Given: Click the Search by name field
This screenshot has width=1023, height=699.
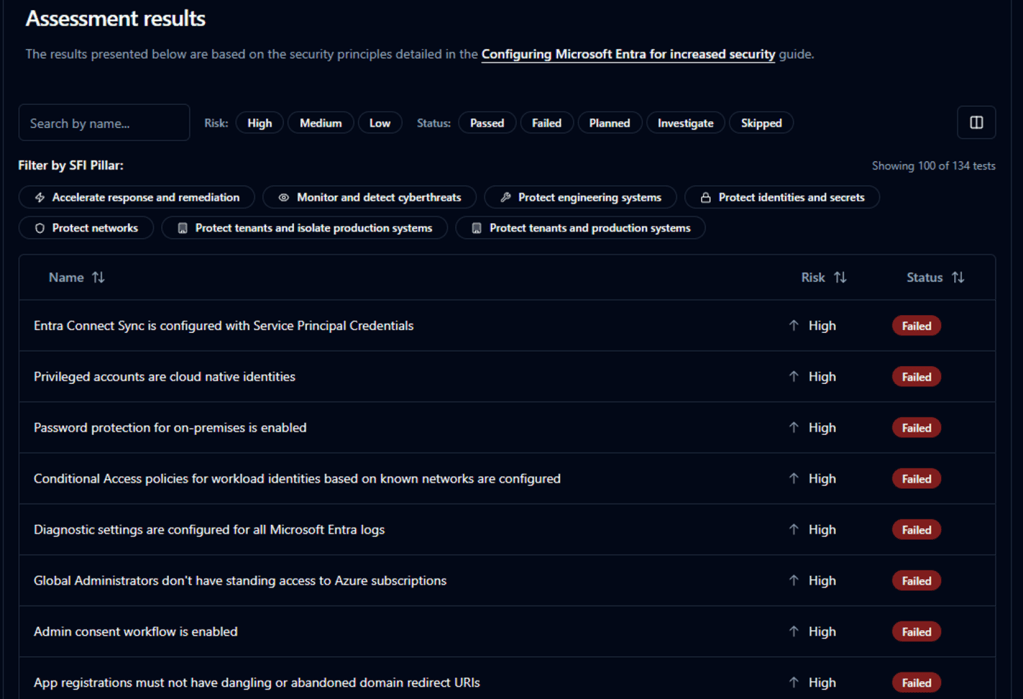Looking at the screenshot, I should tap(104, 123).
